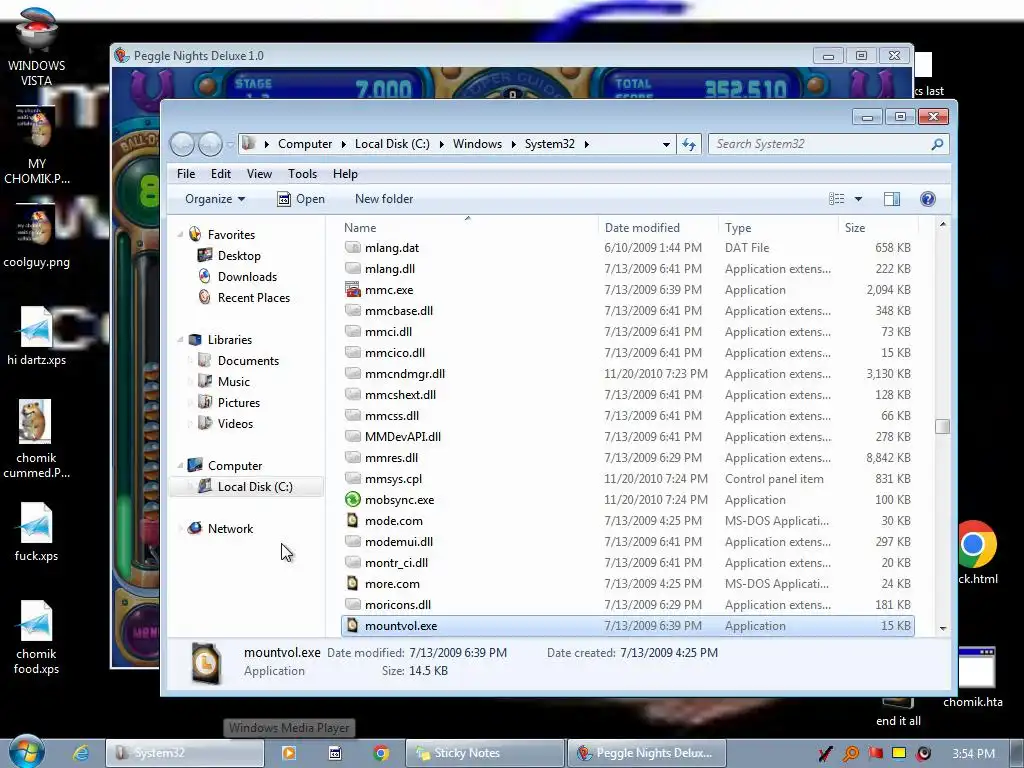Image resolution: width=1024 pixels, height=768 pixels.
Task: Select the mobsync.exe green sync icon
Action: (x=353, y=500)
